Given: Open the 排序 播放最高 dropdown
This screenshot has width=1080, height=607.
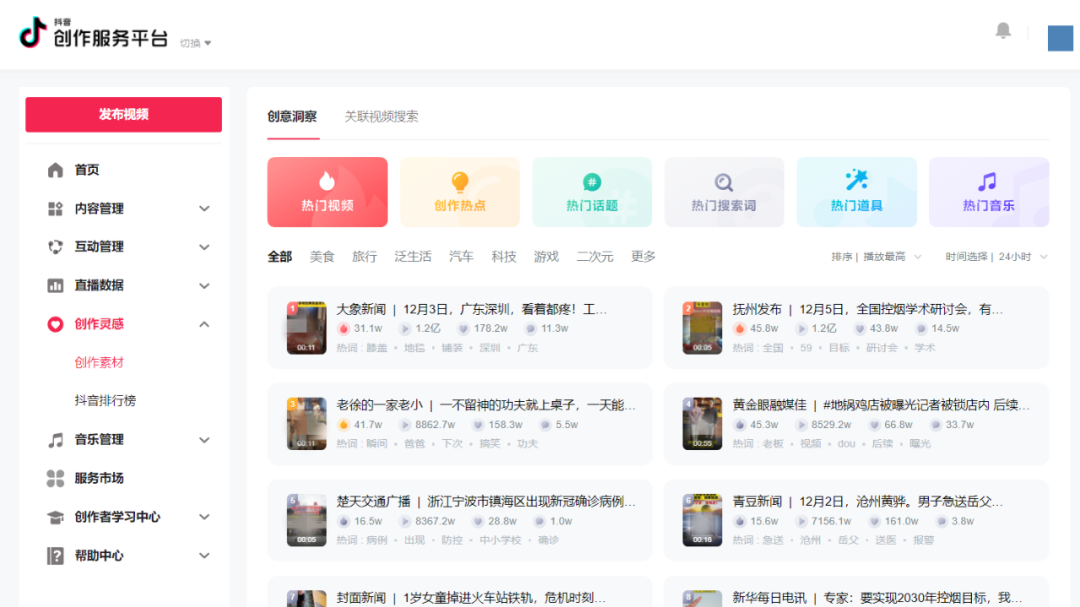Looking at the screenshot, I should (x=876, y=257).
